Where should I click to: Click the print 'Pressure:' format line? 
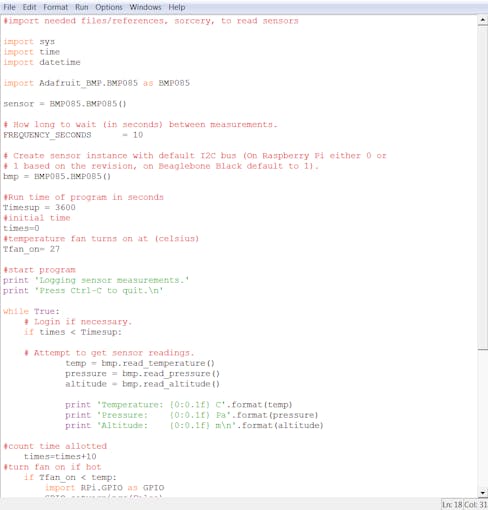pos(192,415)
